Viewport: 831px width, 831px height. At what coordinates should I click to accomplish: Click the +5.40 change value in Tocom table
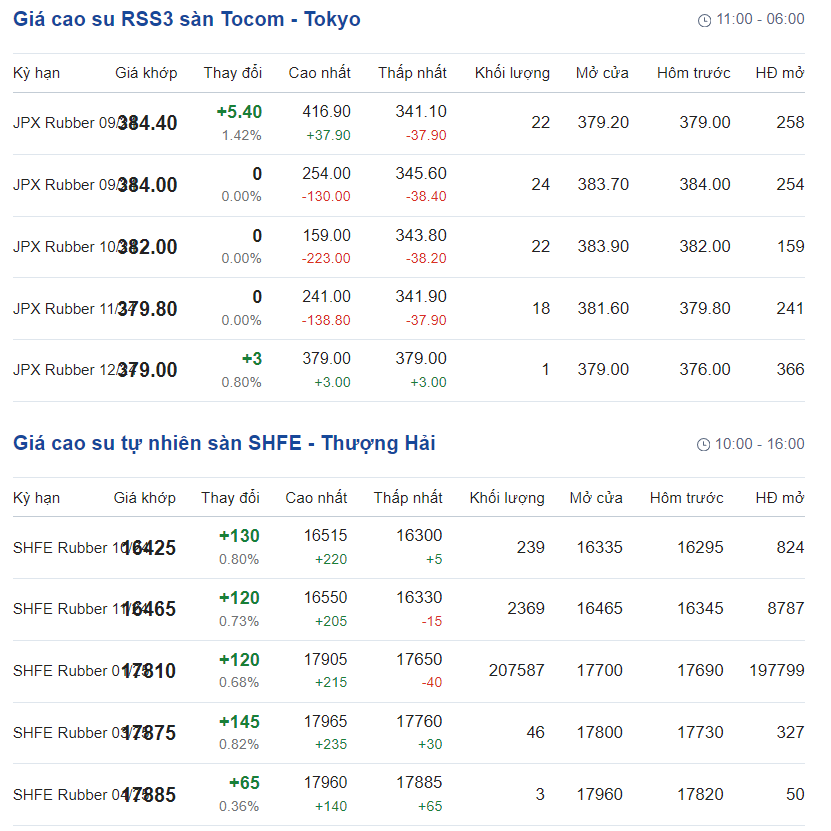(x=239, y=112)
